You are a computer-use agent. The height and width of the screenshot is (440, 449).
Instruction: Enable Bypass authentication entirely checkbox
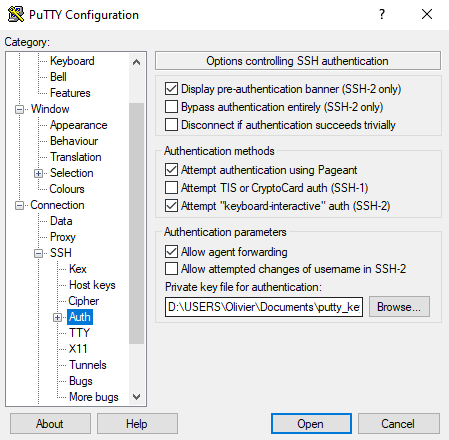pos(171,107)
